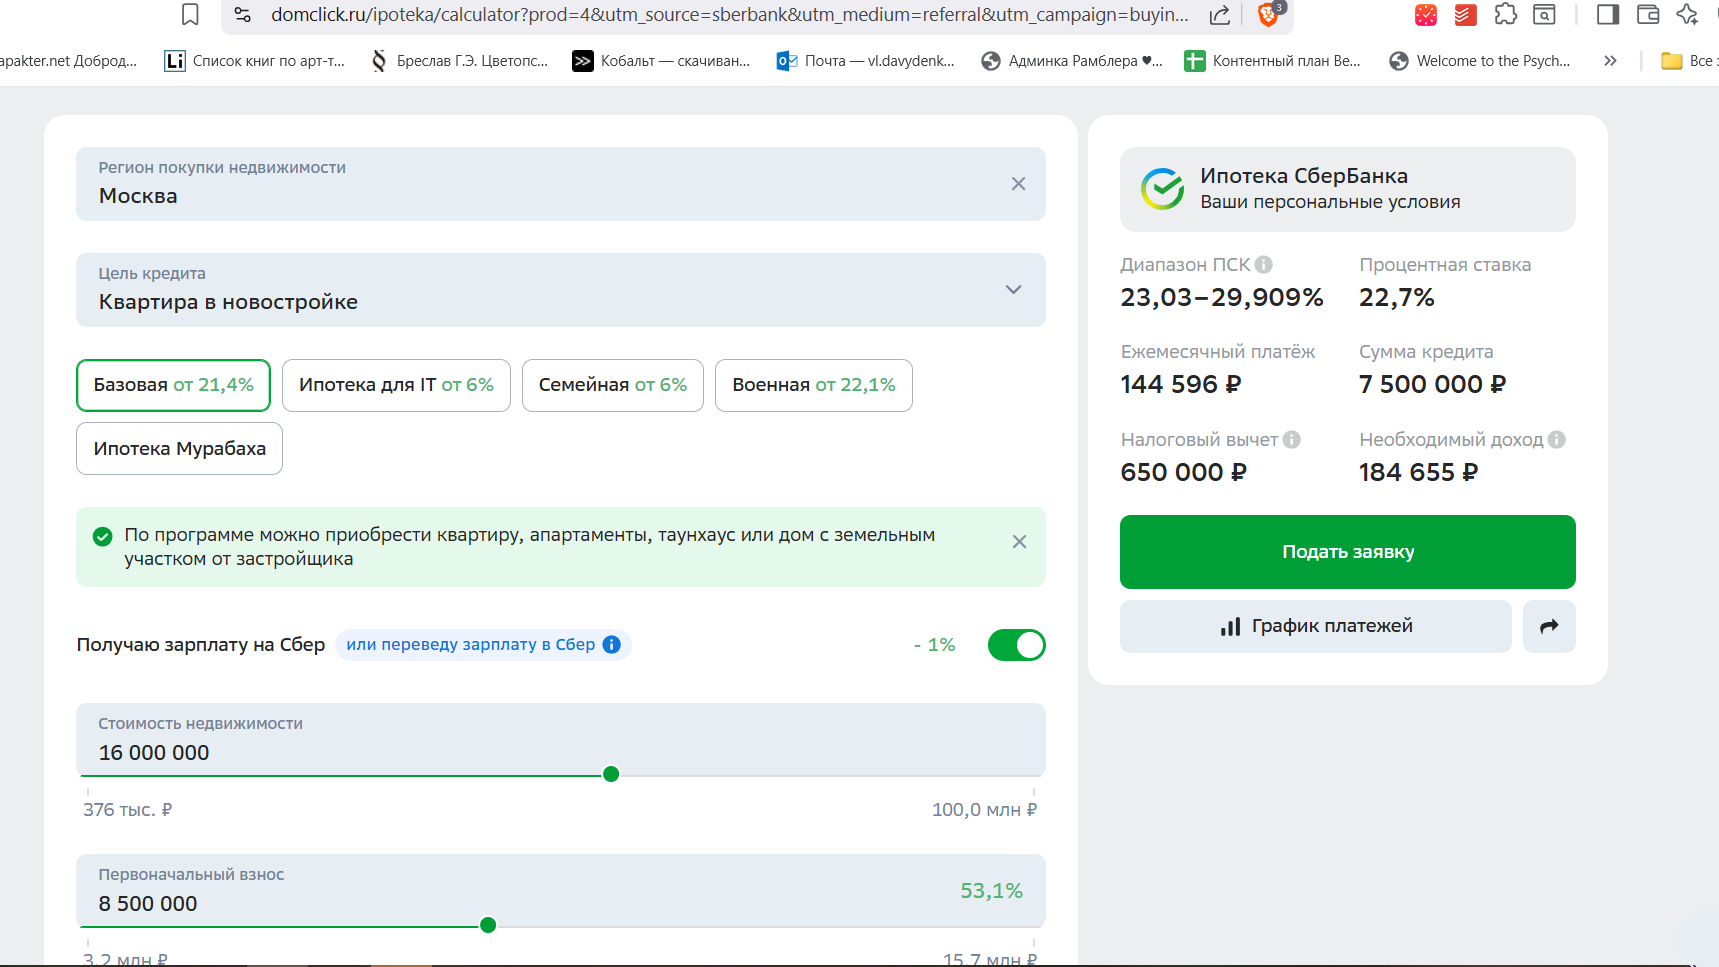Select 'Военная от 22,1%' program
Image resolution: width=1719 pixels, height=967 pixels.
814,385
